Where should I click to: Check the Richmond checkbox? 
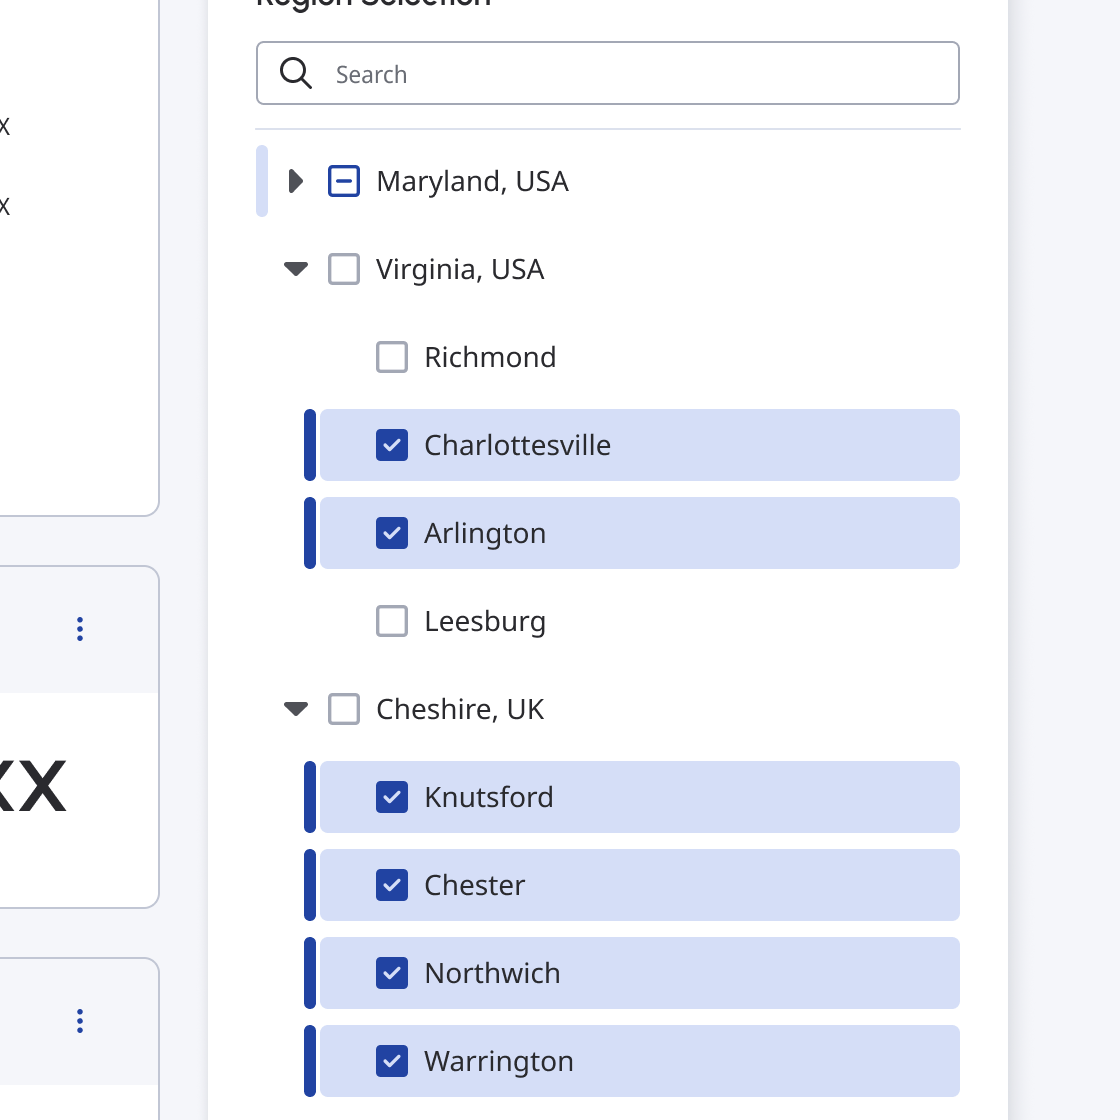click(392, 357)
